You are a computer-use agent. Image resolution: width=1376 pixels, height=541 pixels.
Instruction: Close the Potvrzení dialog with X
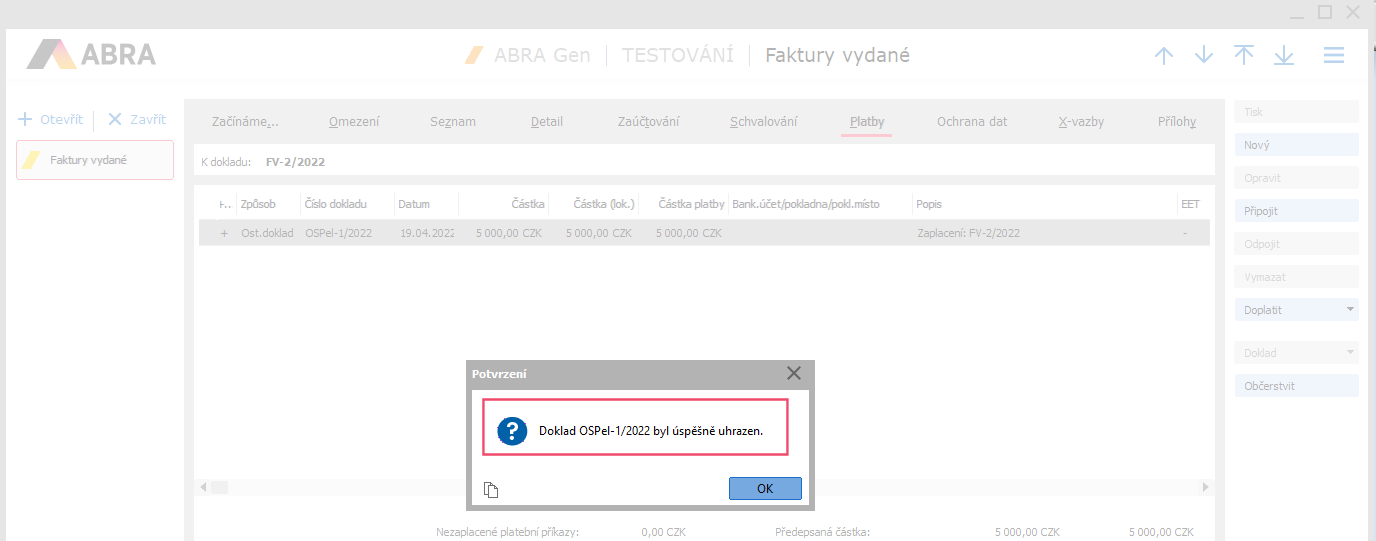coord(794,373)
